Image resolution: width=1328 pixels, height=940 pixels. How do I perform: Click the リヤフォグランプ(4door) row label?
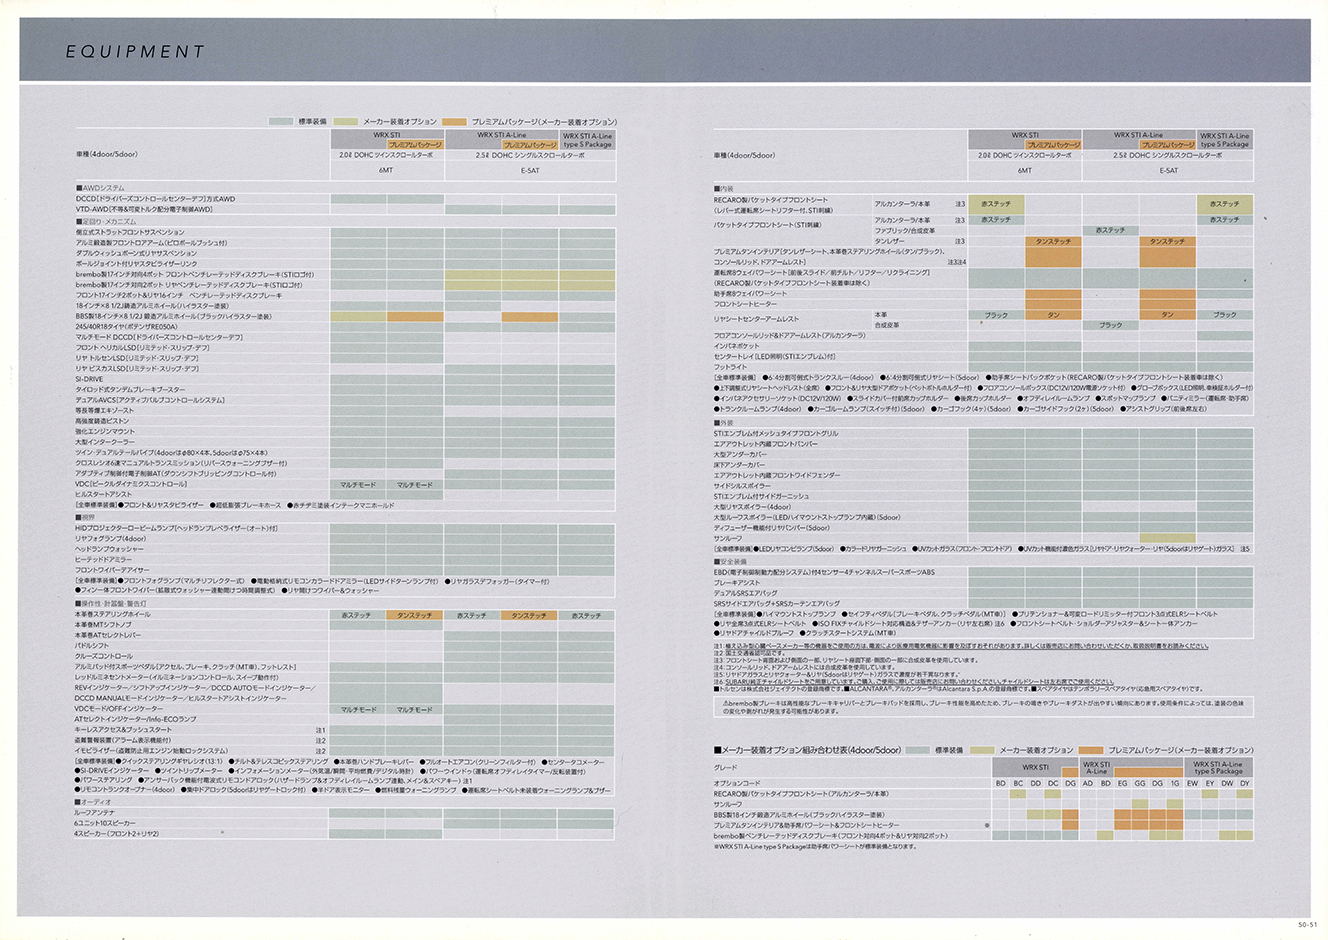110,539
